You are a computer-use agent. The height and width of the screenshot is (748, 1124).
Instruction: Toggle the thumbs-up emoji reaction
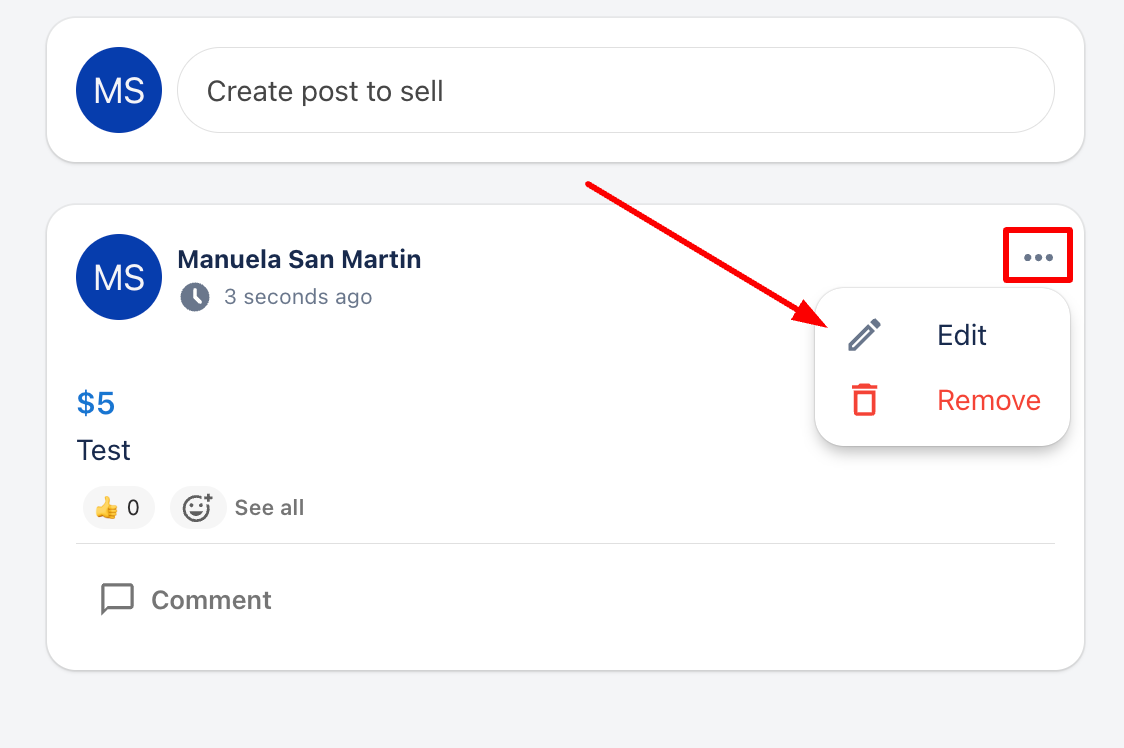[106, 508]
